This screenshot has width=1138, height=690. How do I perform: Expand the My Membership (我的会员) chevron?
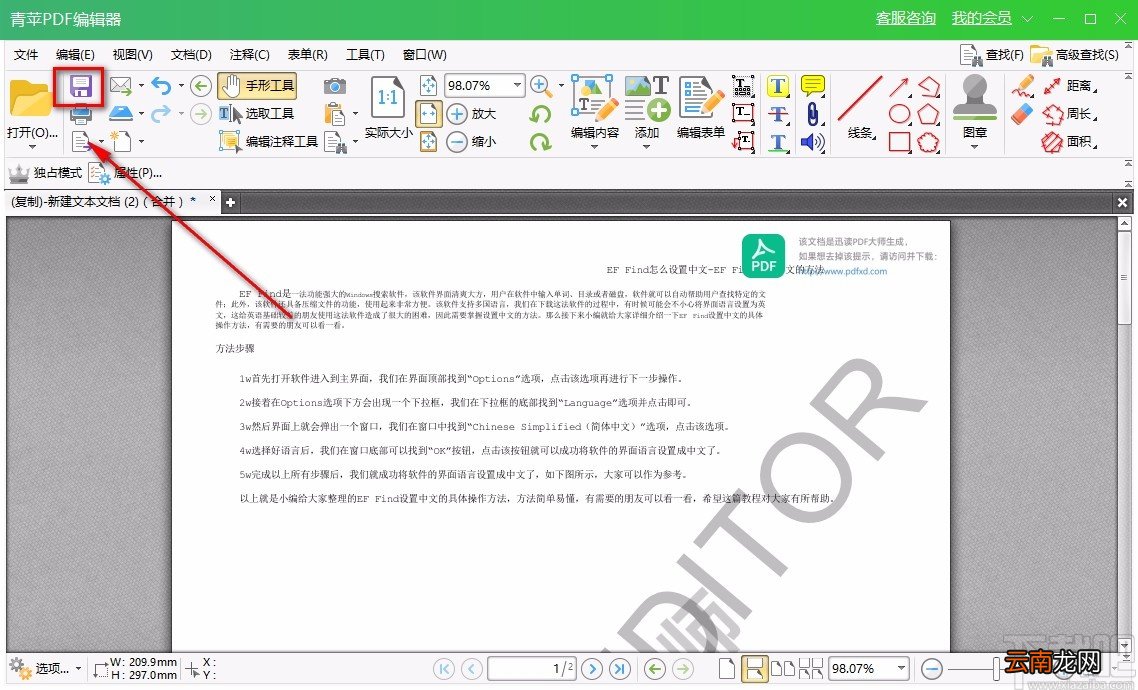tap(1028, 19)
